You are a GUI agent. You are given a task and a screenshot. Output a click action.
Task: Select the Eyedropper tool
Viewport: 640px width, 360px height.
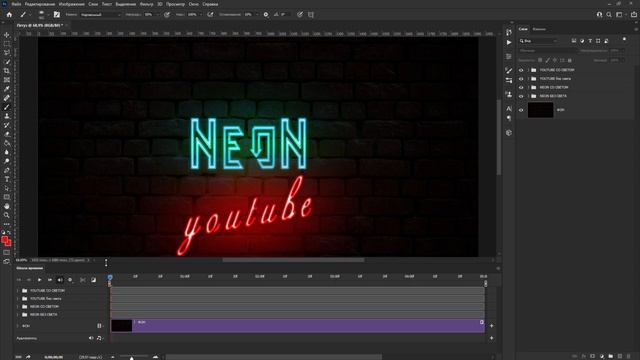(7, 89)
